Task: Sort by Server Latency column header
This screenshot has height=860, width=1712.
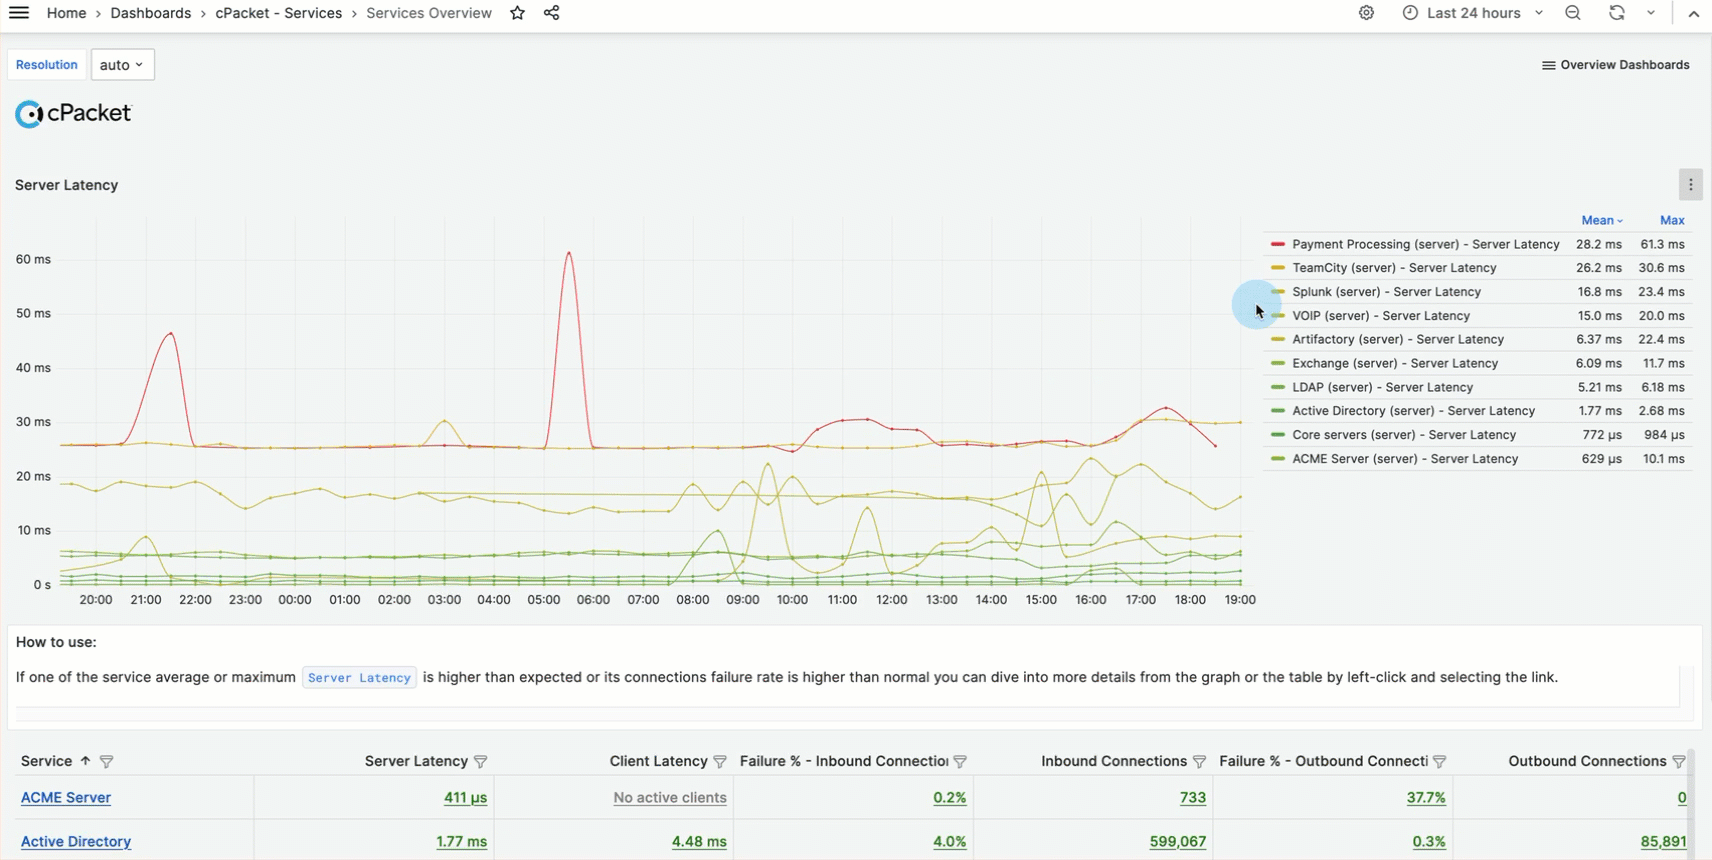Action: [416, 761]
